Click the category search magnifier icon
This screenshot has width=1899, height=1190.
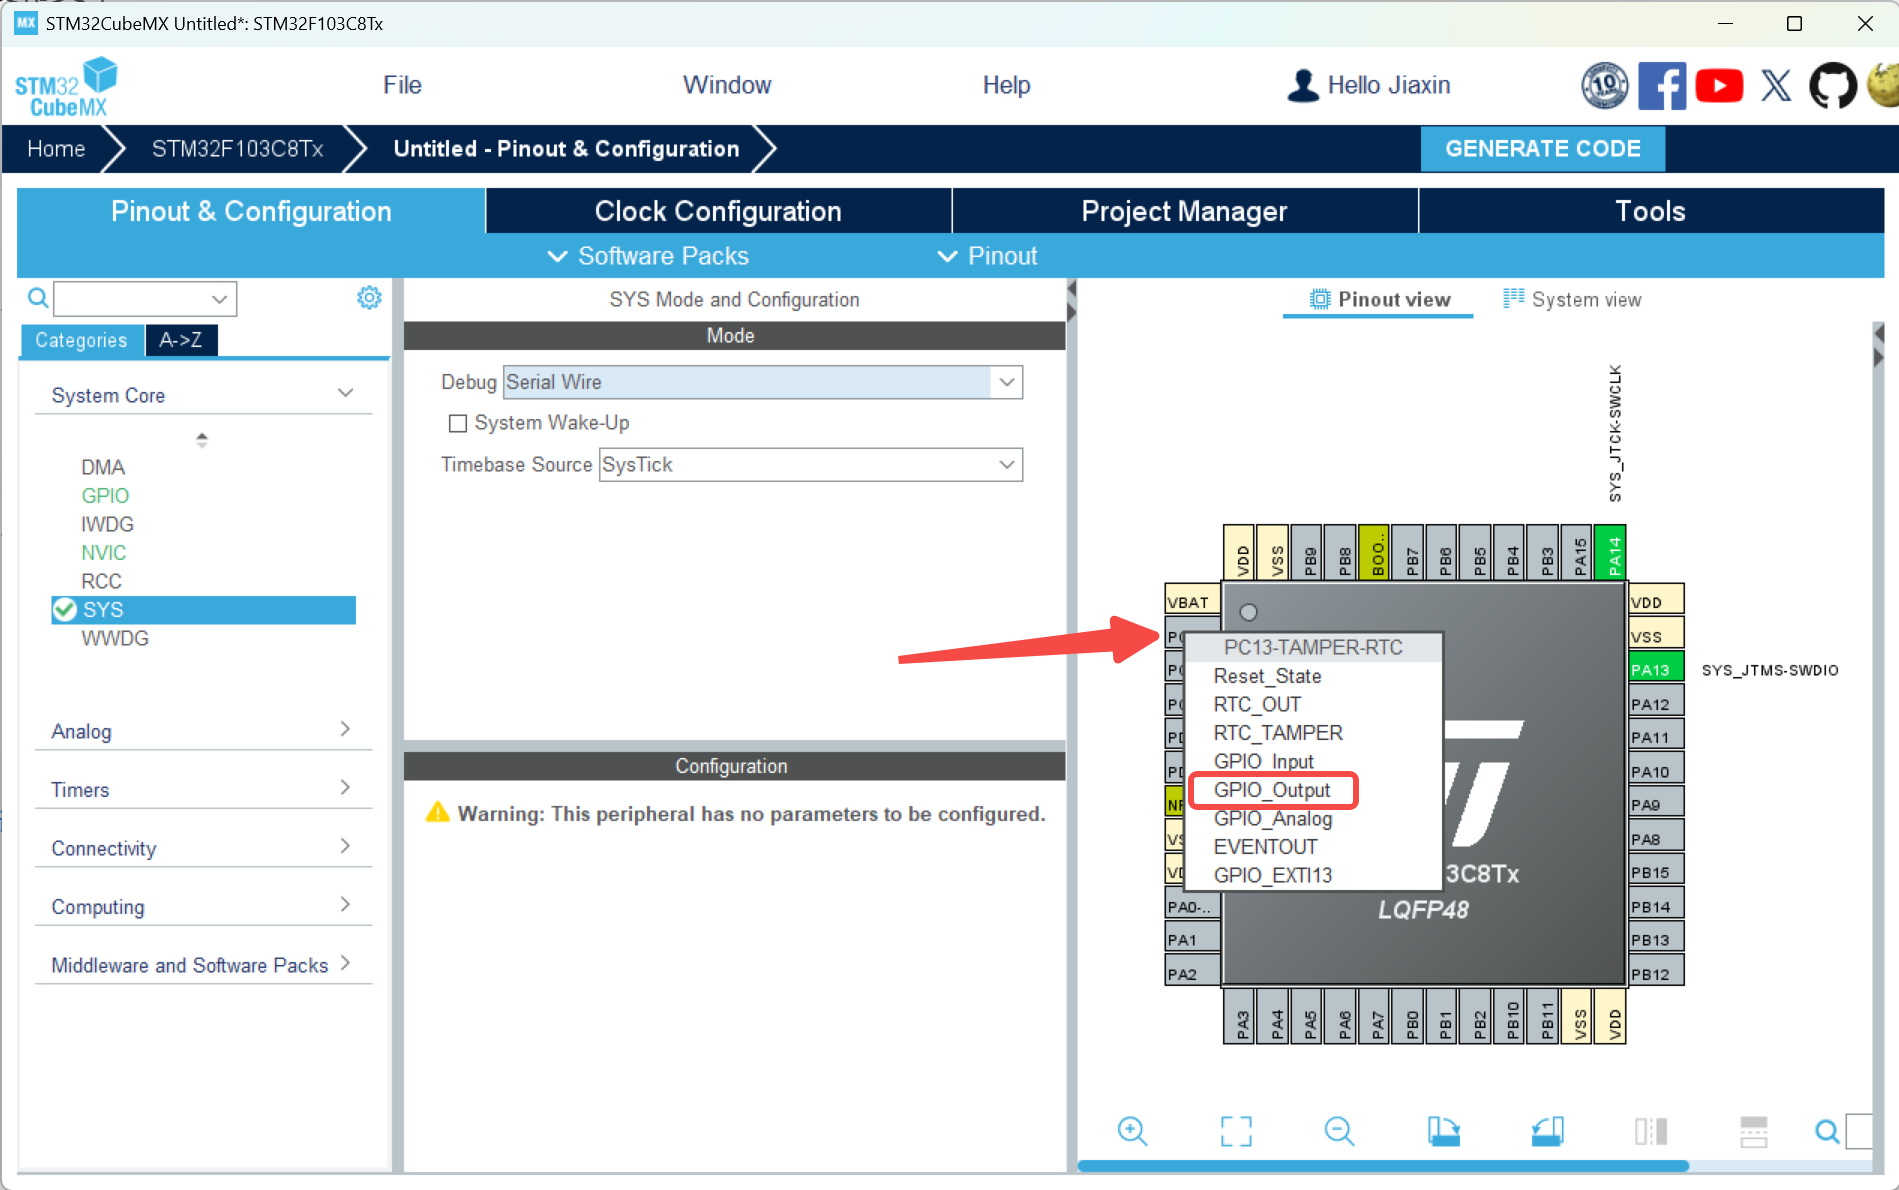click(37, 298)
